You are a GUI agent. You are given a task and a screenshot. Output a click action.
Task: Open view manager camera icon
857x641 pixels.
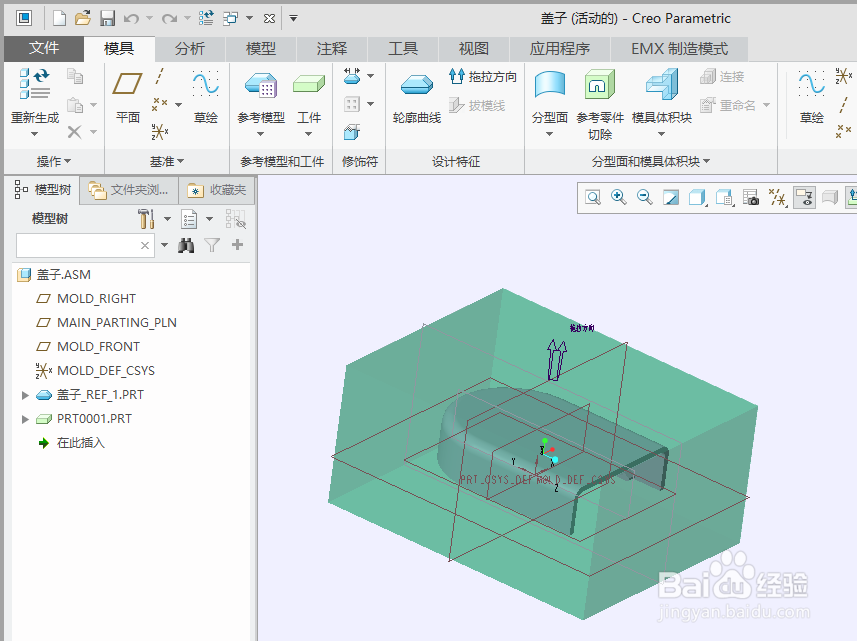click(751, 197)
